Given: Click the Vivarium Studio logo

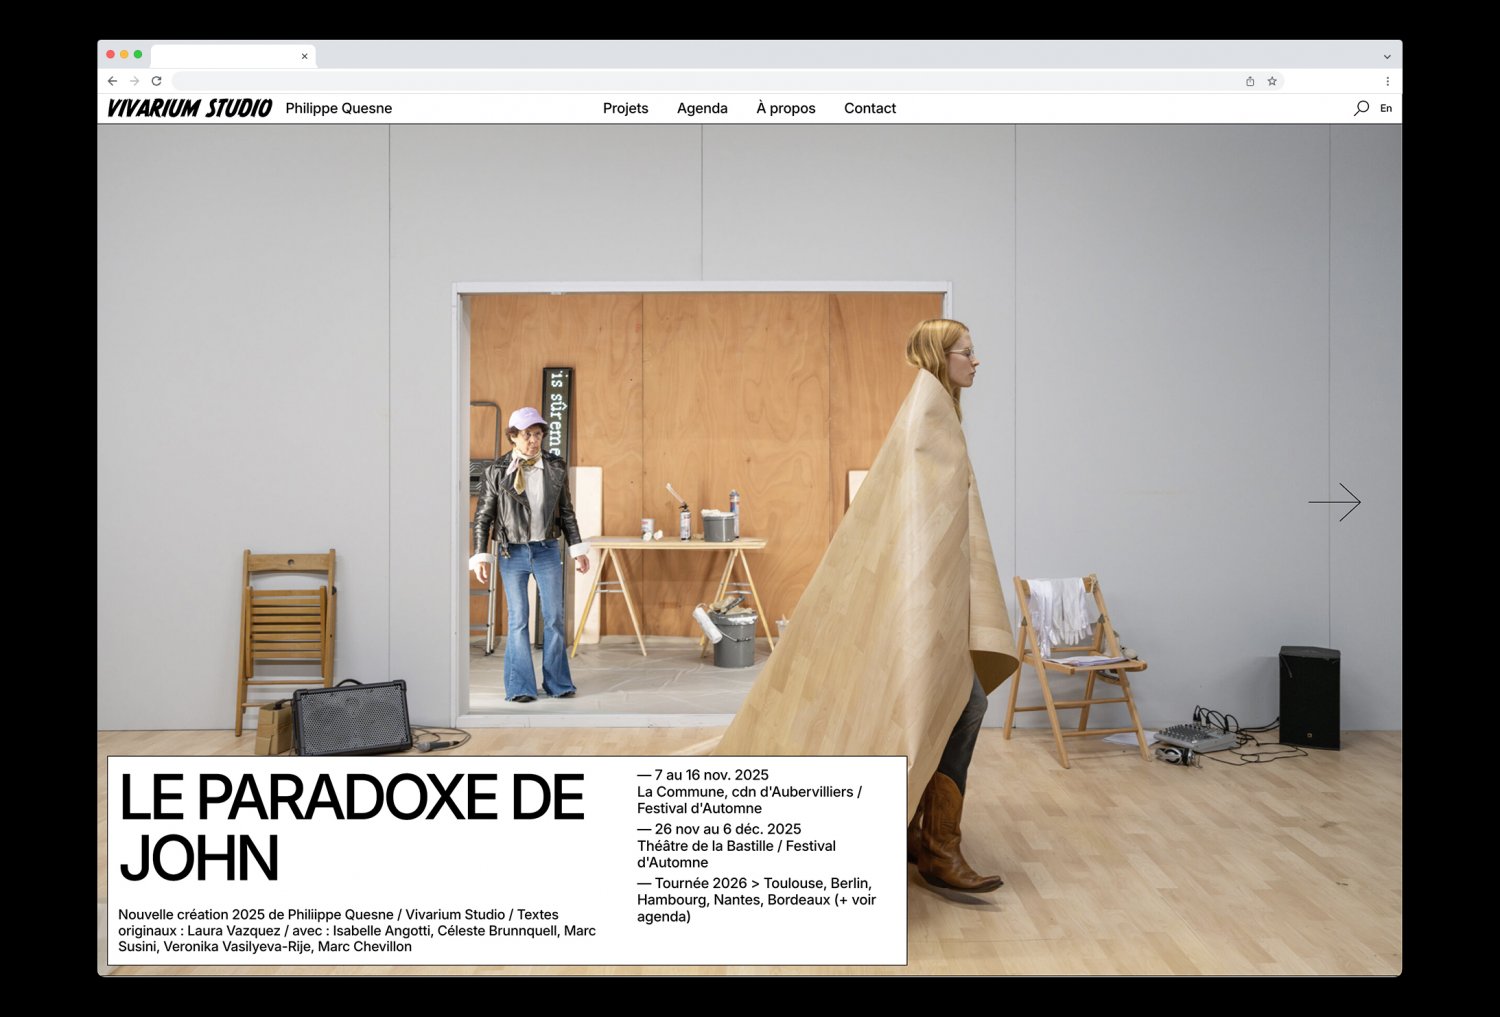Looking at the screenshot, I should (x=189, y=108).
